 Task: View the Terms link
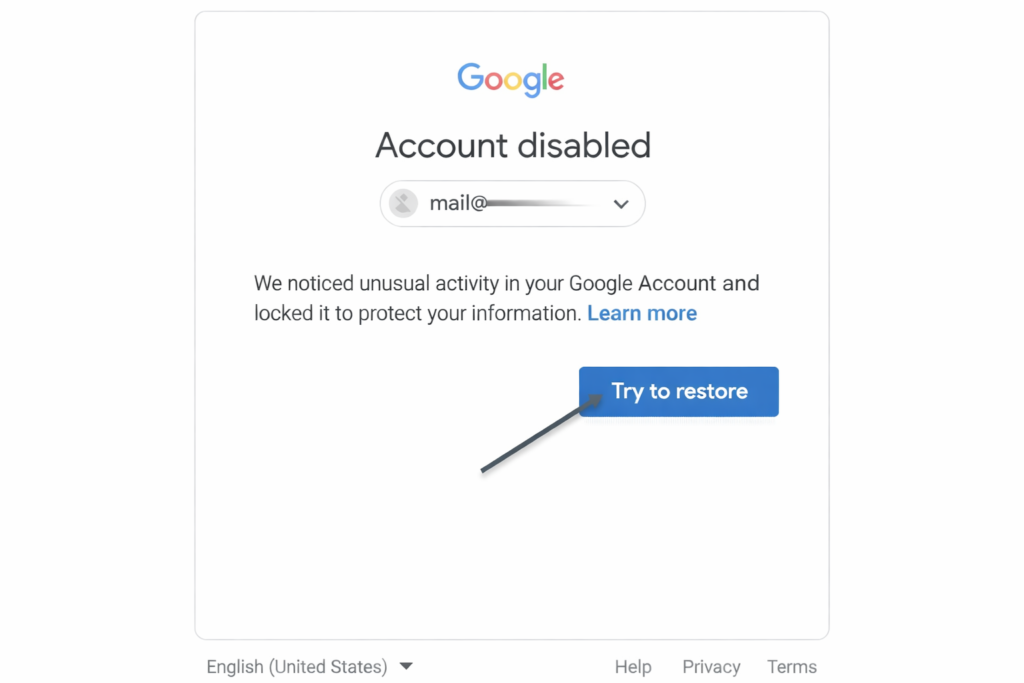(792, 667)
